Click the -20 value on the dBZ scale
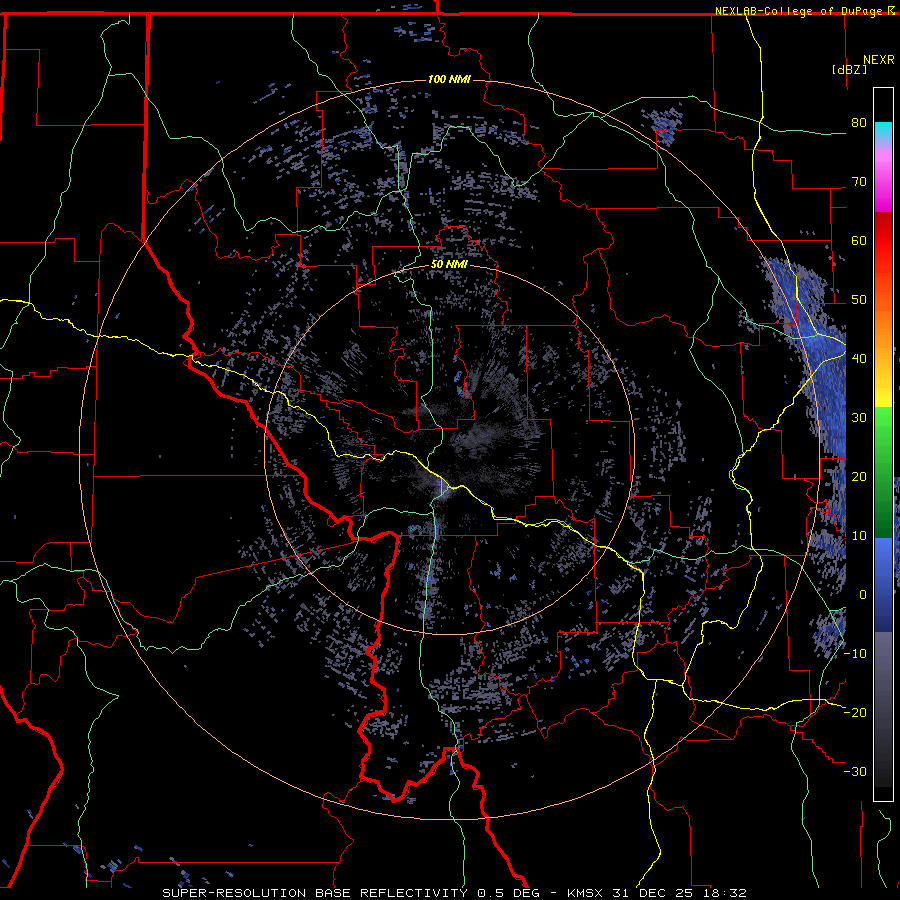The width and height of the screenshot is (900, 900). pos(855,712)
